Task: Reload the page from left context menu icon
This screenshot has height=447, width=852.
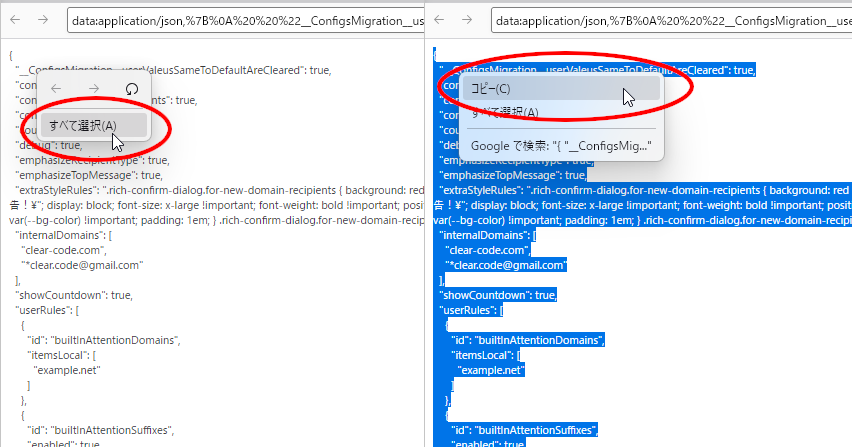Action: tap(131, 89)
